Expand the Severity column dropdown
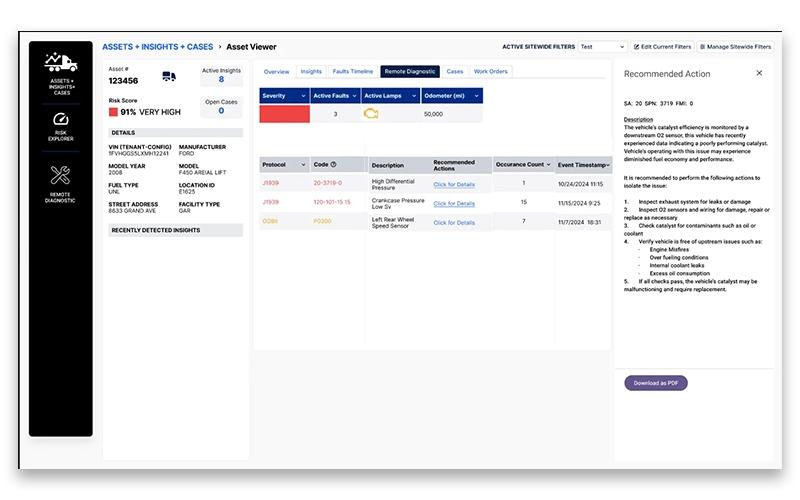The height and width of the screenshot is (500, 800). coord(303,95)
